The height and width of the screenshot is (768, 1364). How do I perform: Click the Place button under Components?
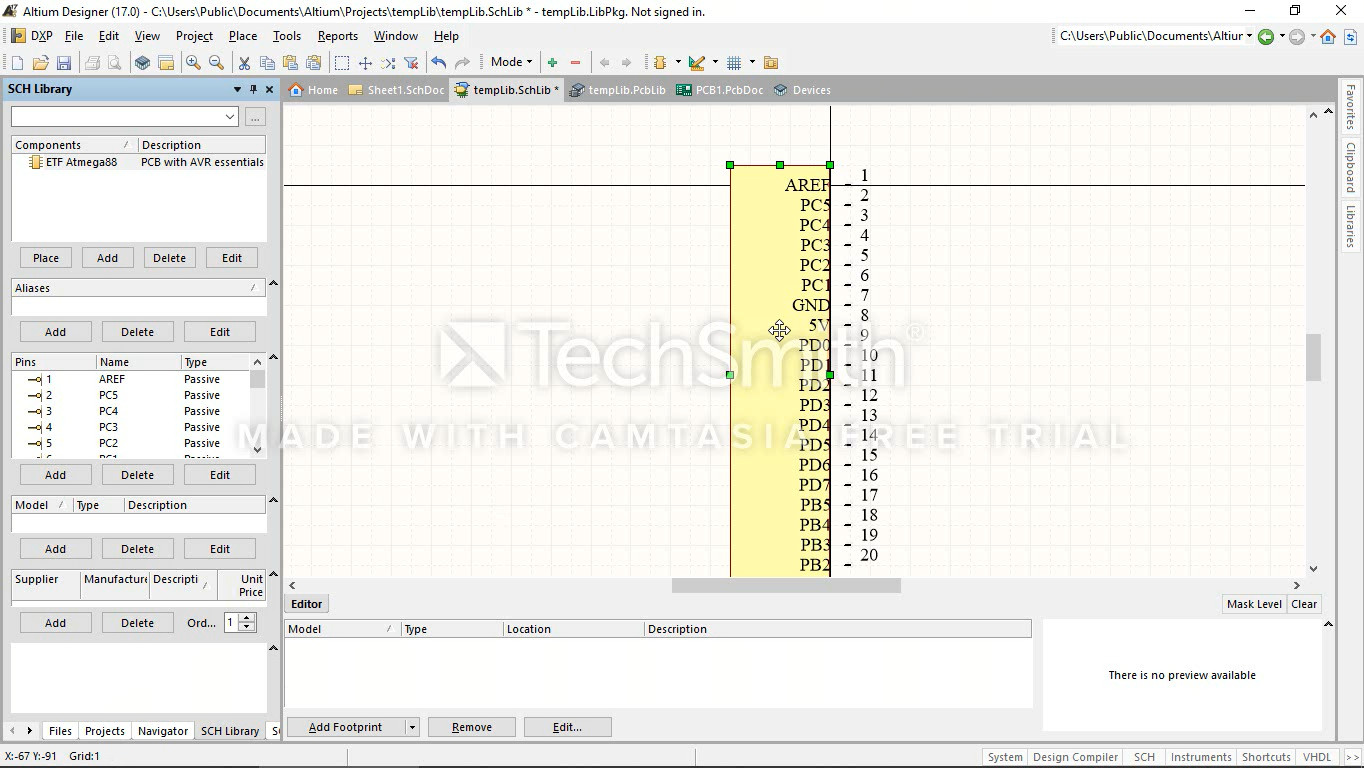tap(46, 258)
